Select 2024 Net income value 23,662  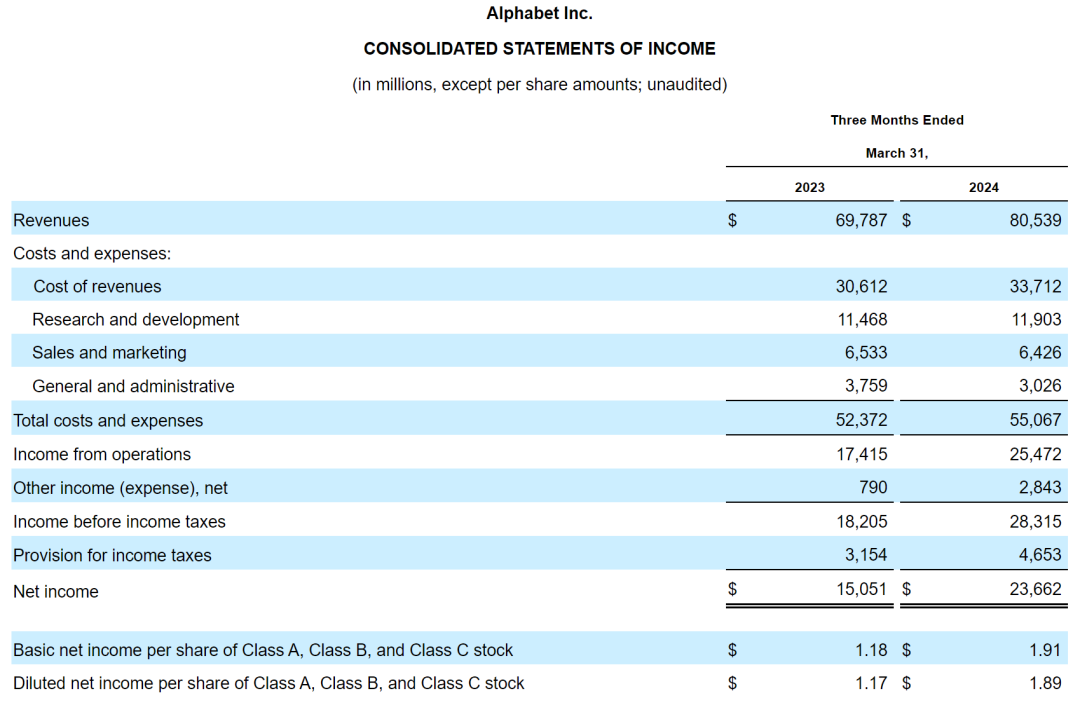pyautogui.click(x=1035, y=590)
